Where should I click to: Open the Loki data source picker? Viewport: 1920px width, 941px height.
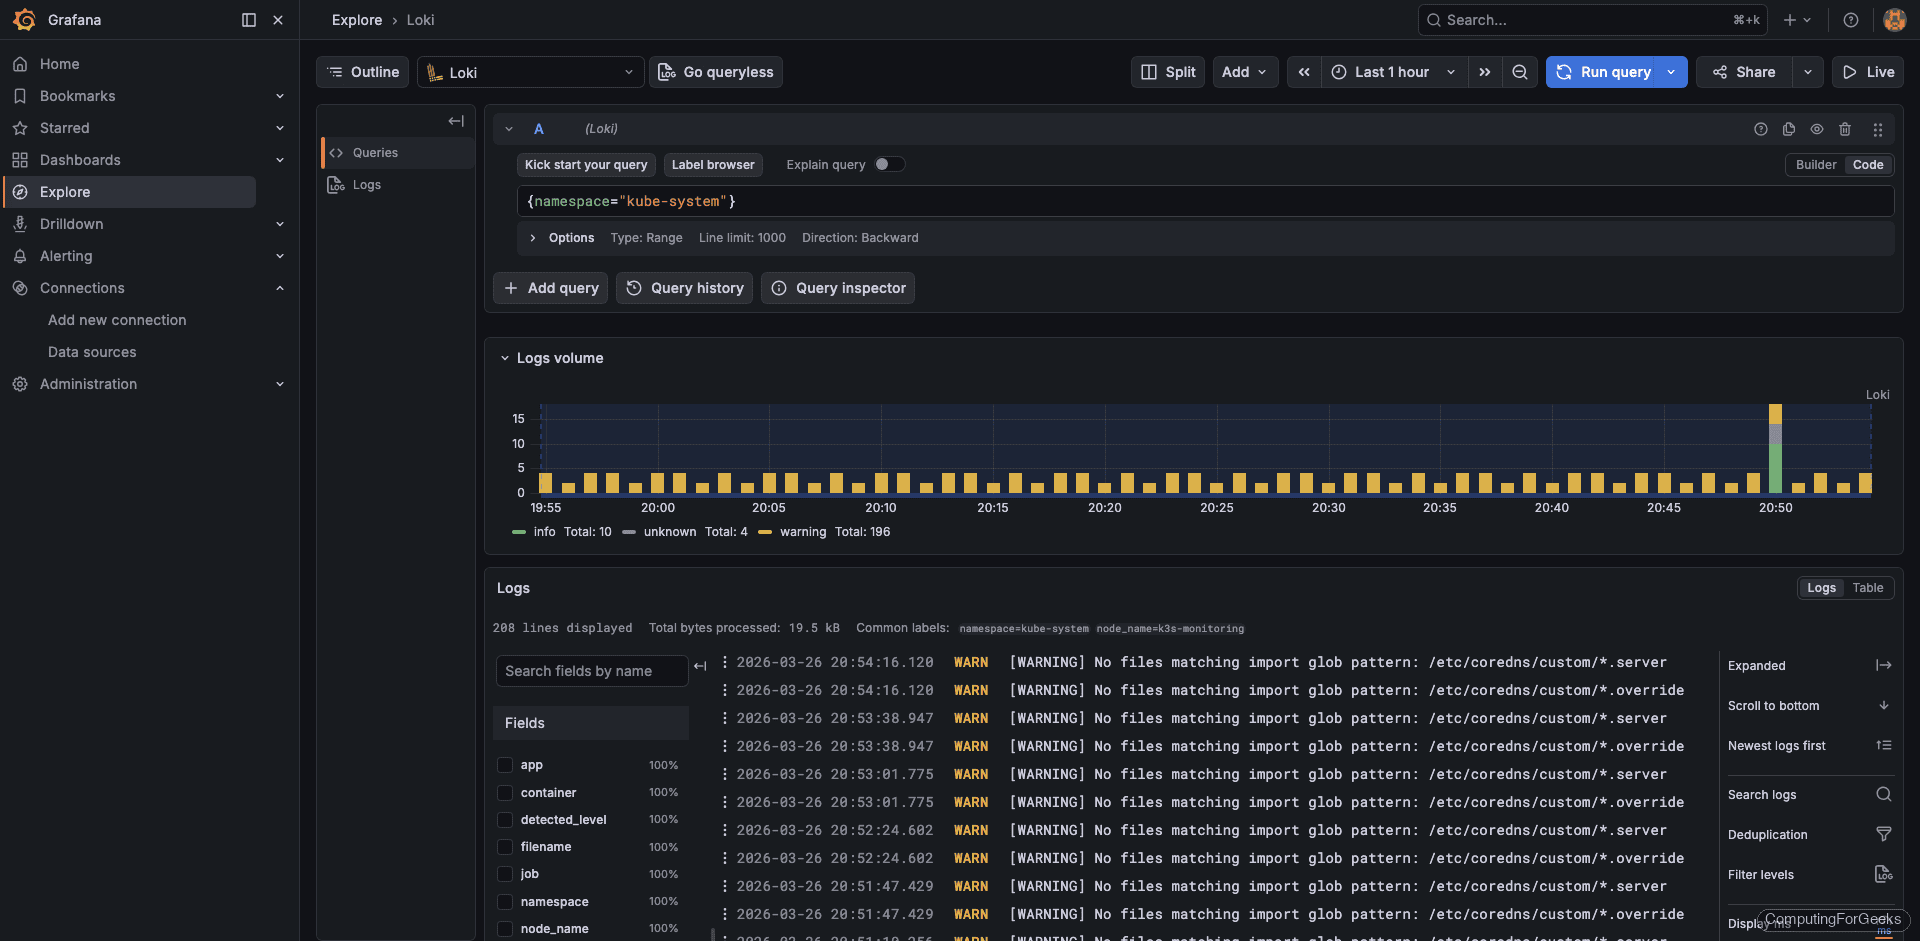pyautogui.click(x=530, y=72)
